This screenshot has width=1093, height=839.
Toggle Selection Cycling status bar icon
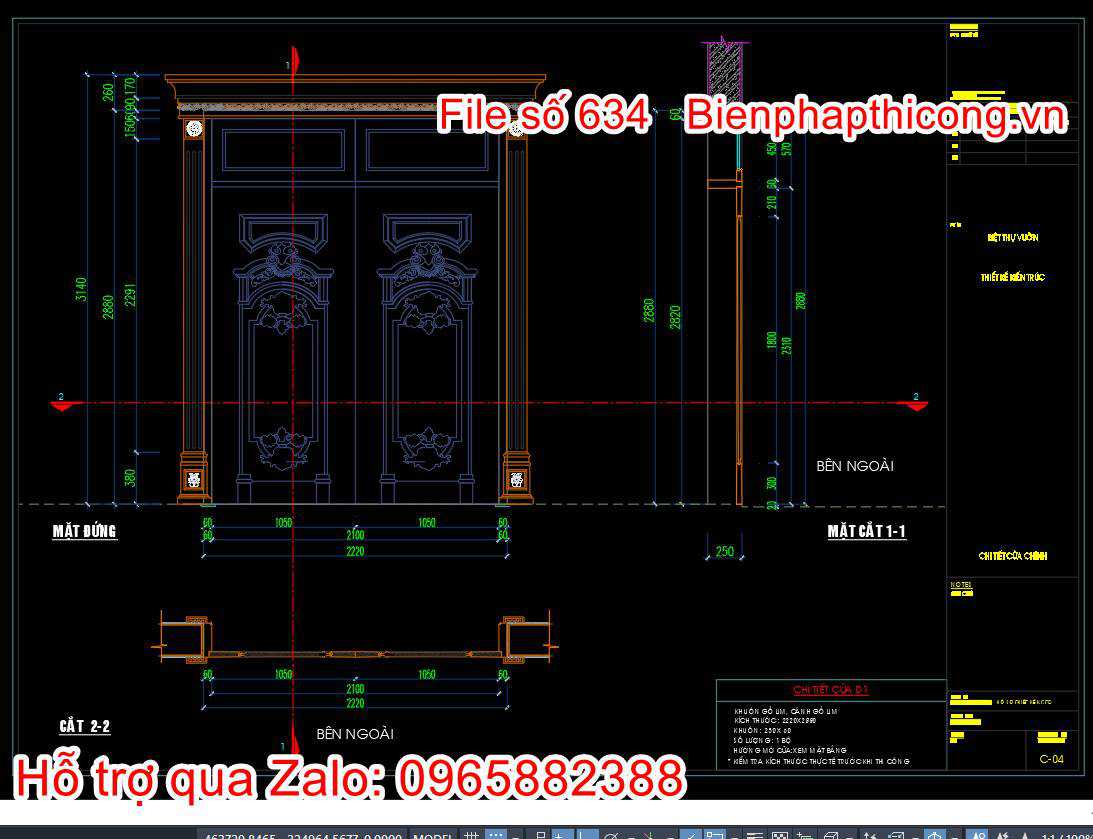(x=804, y=835)
